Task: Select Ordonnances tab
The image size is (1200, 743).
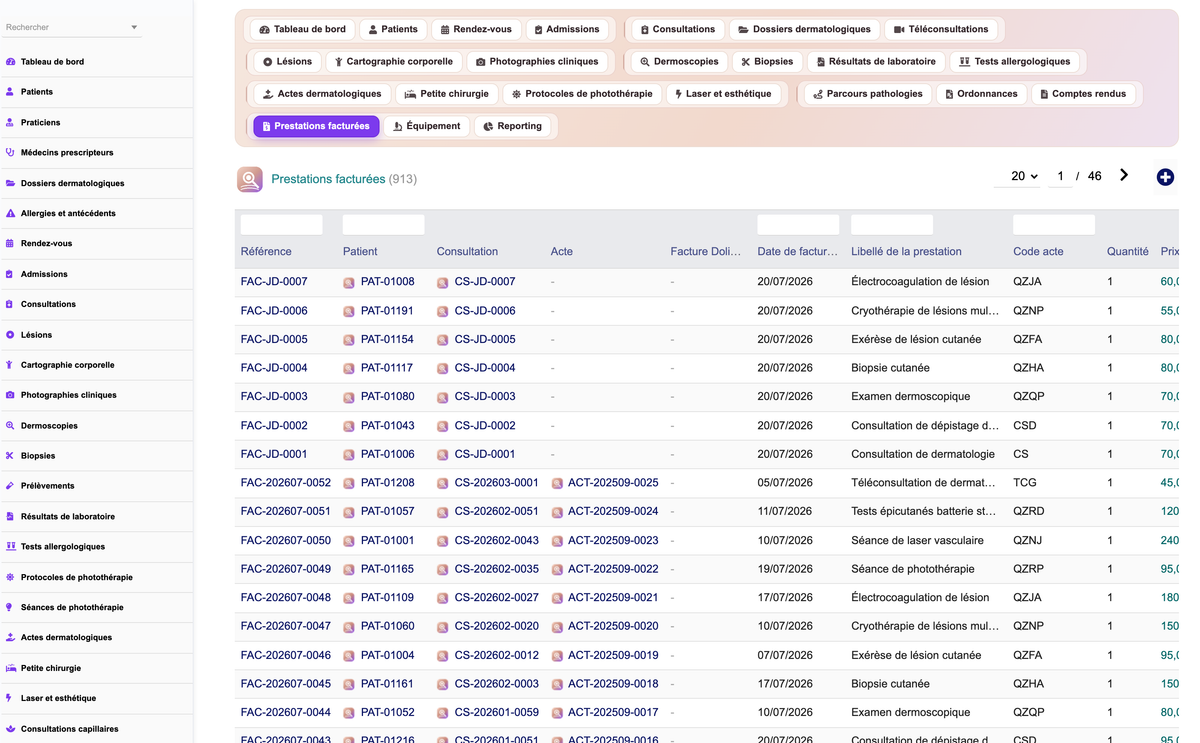Action: click(981, 94)
